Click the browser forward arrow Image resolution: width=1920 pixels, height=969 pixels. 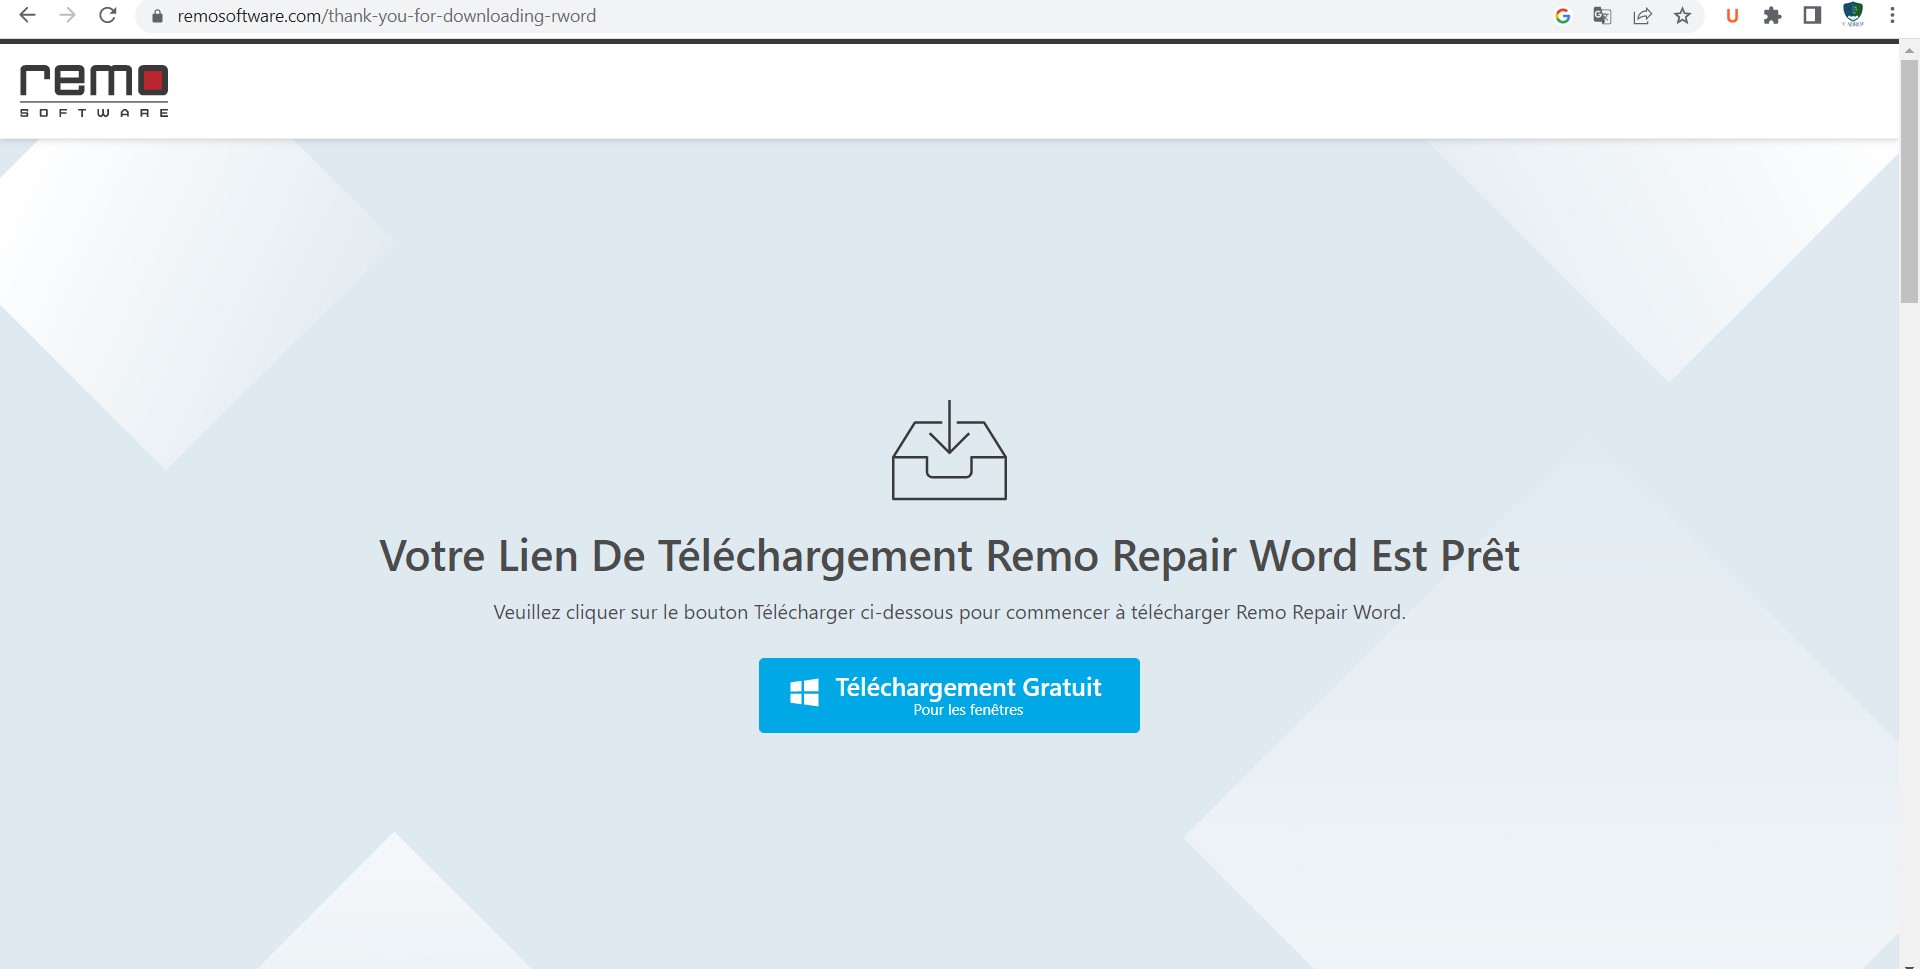67,16
